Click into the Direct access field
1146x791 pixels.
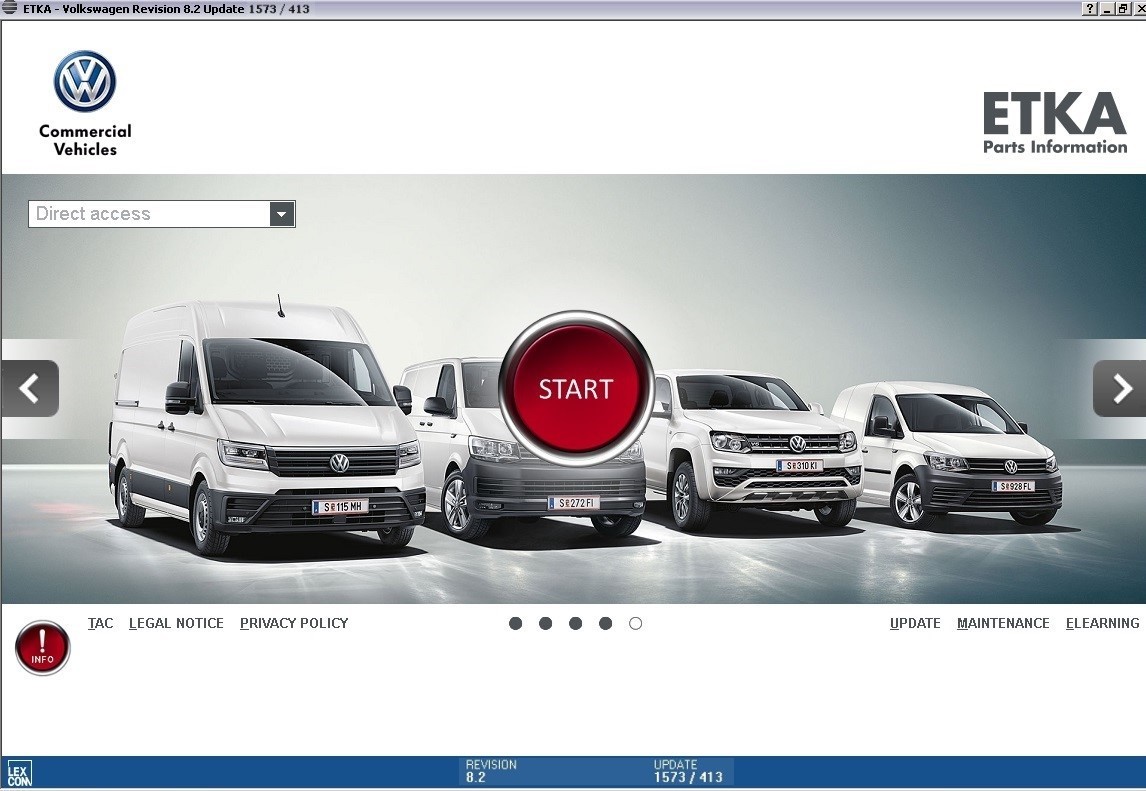(x=149, y=214)
